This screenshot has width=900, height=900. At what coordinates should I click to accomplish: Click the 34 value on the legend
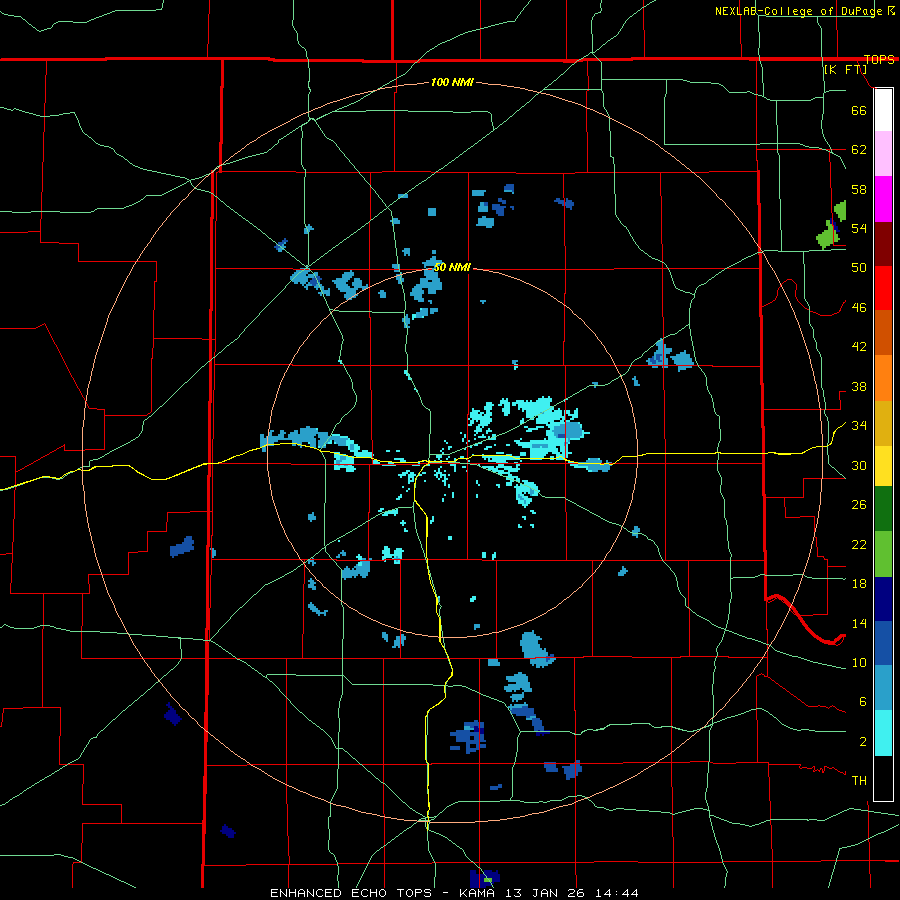click(x=859, y=426)
